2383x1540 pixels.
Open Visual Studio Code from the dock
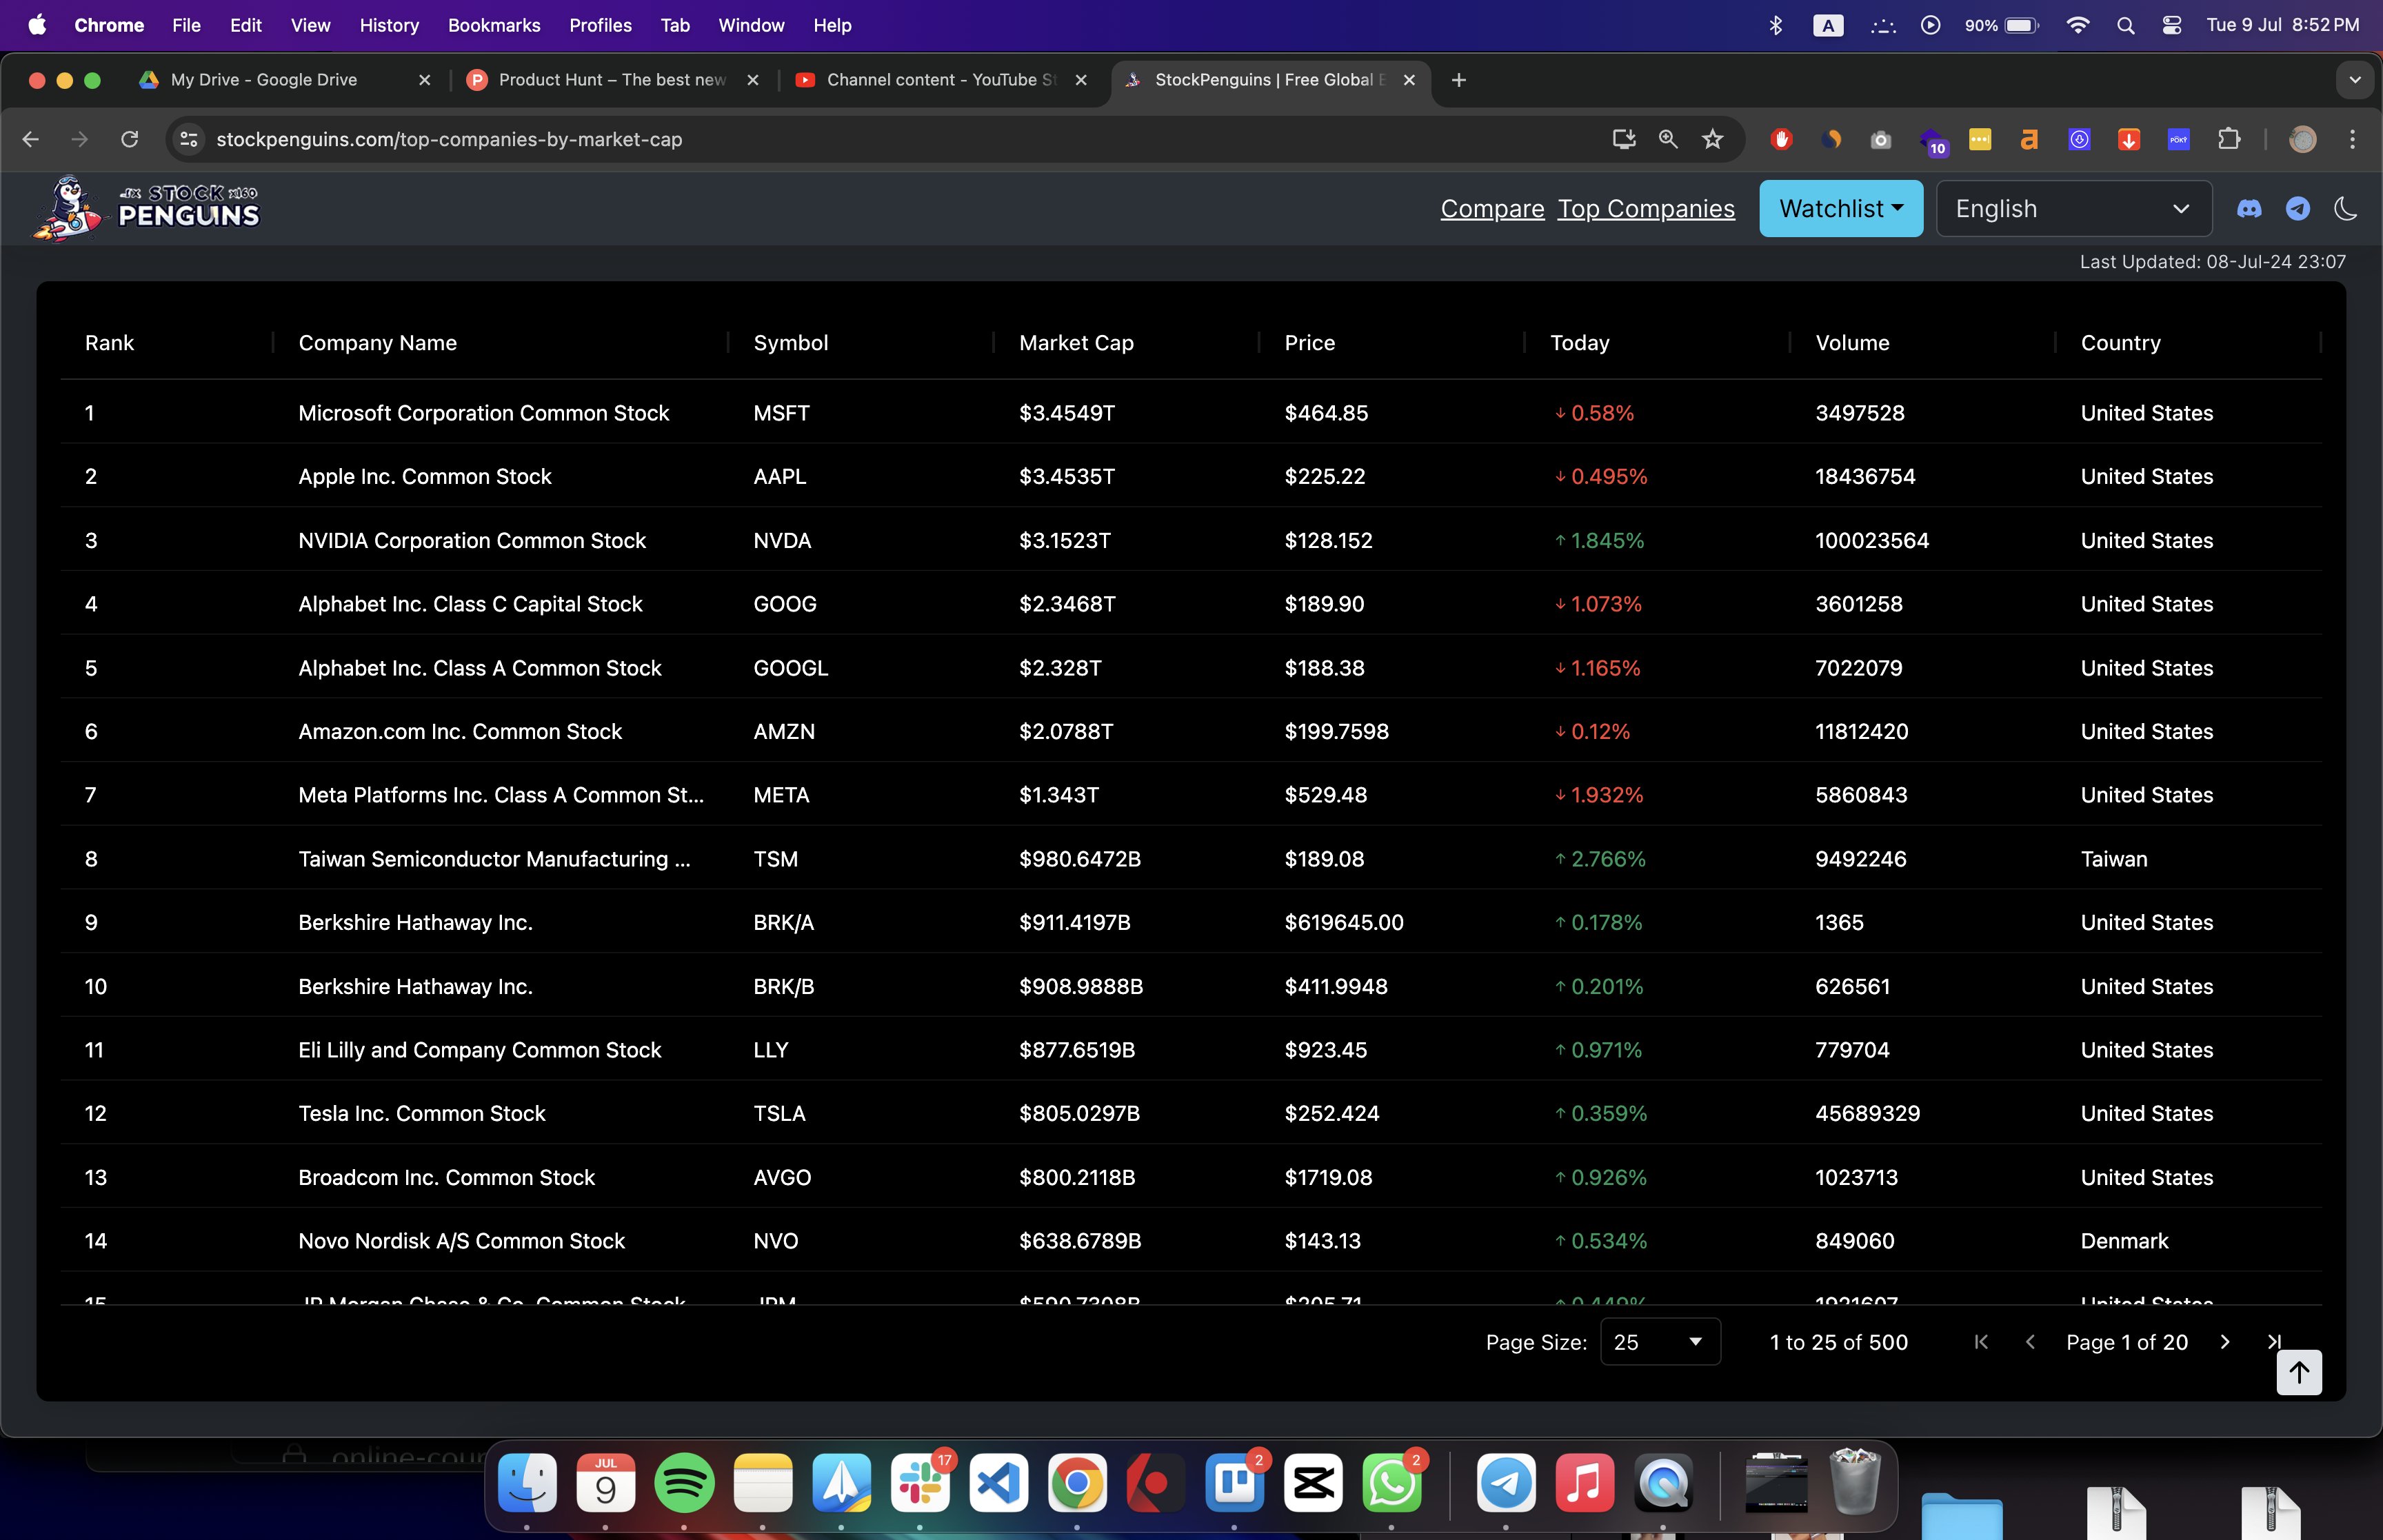pos(999,1483)
